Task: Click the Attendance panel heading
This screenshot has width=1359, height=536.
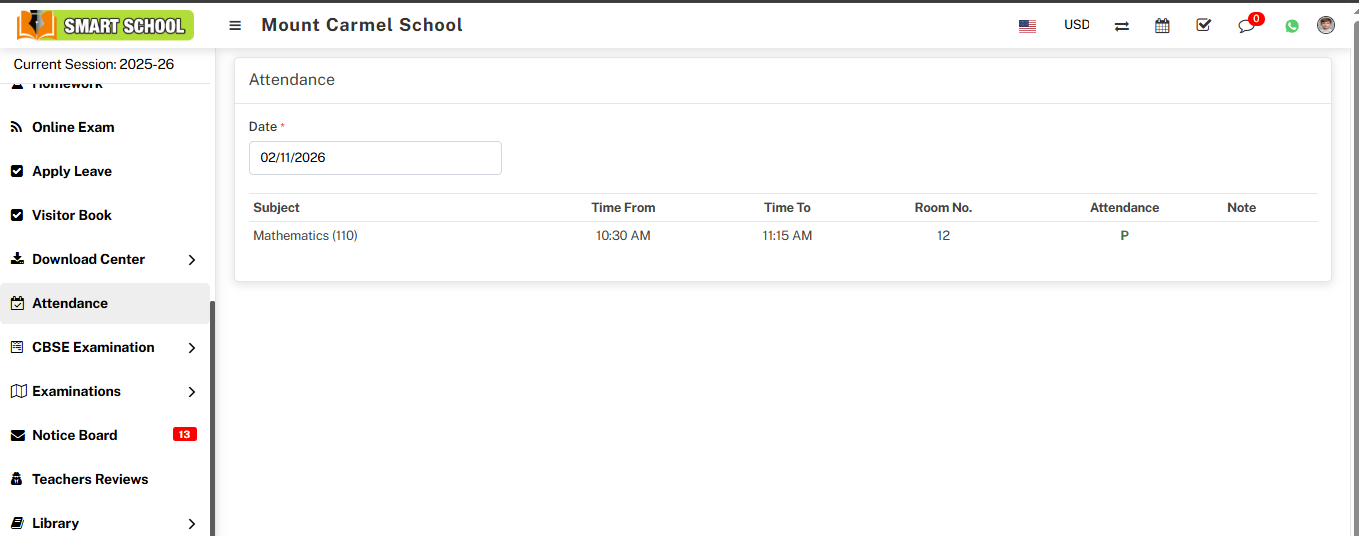Action: [x=292, y=80]
